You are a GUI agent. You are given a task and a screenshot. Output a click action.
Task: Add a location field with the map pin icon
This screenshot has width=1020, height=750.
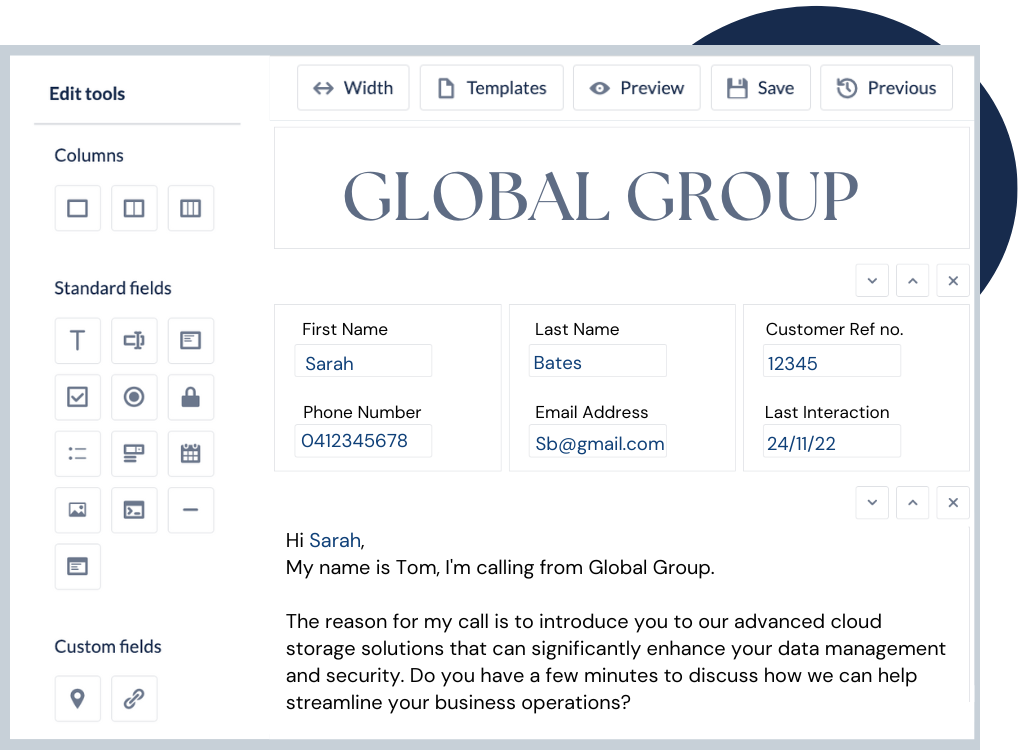click(77, 698)
